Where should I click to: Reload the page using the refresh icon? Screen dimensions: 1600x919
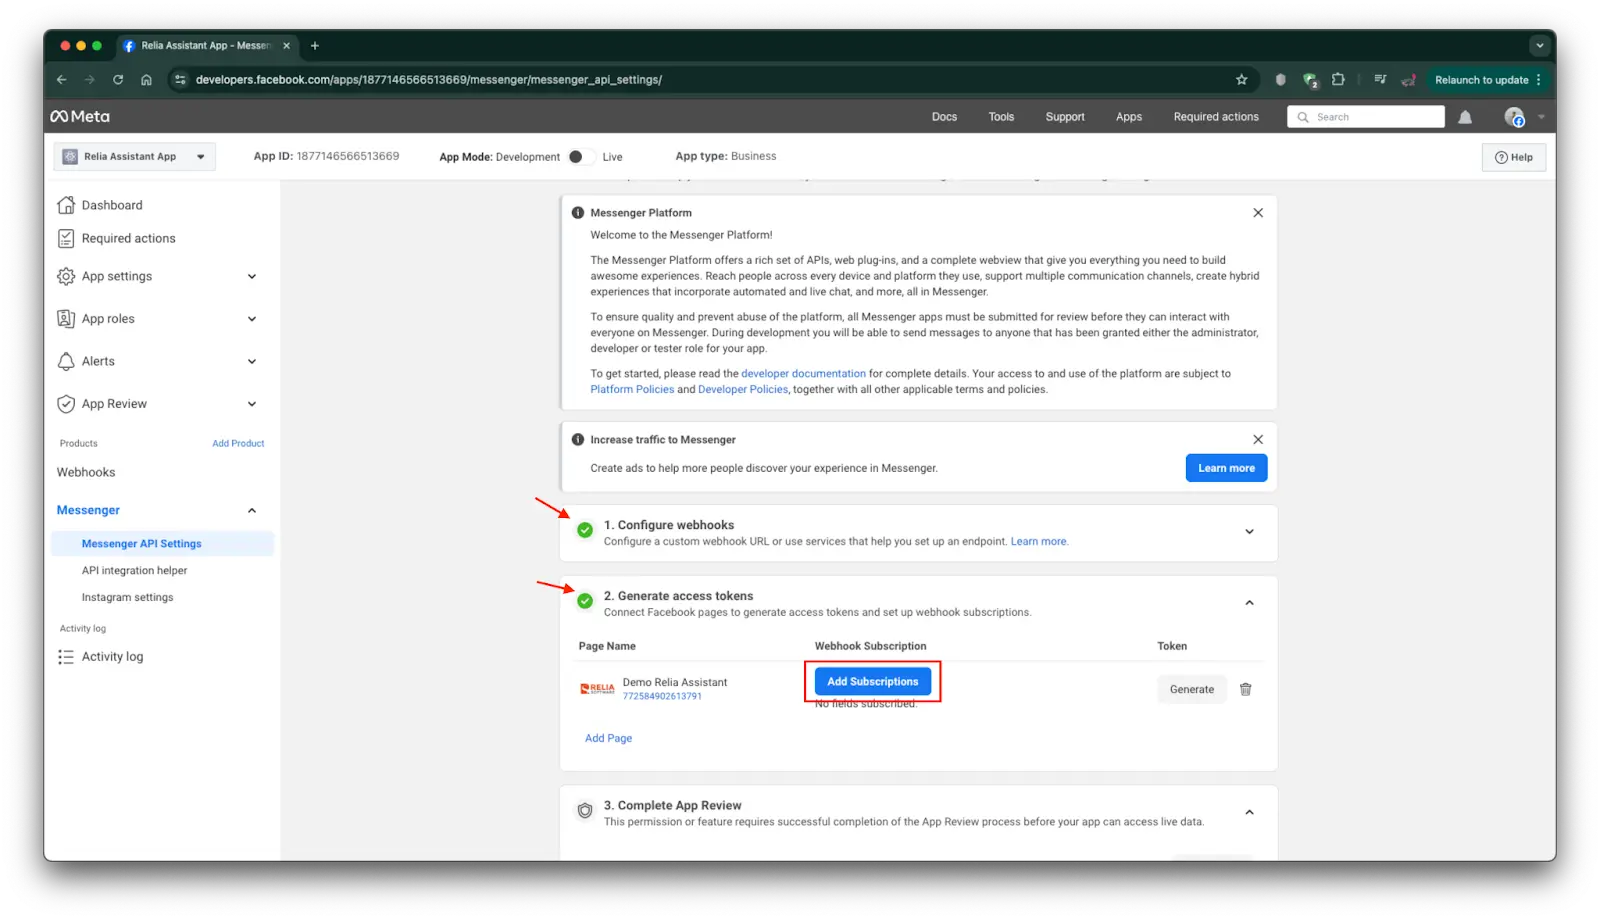point(118,80)
